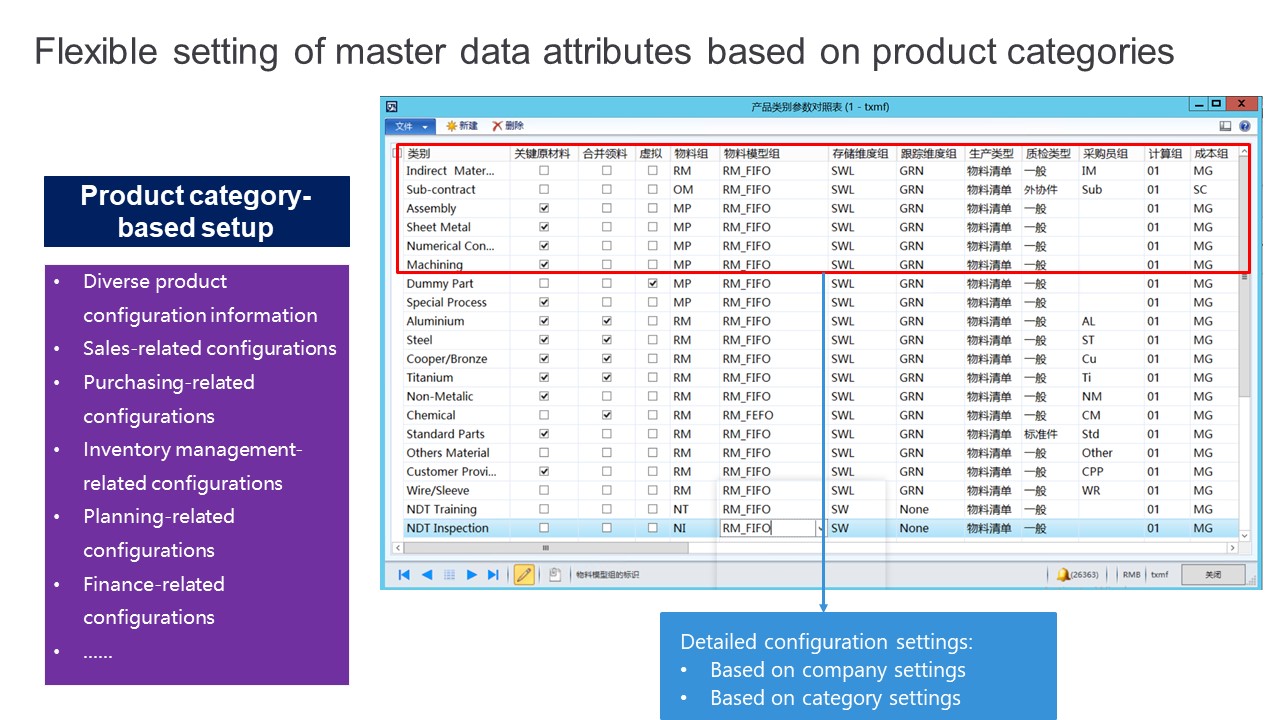Click the RMB currency status bar entry
Viewport: 1280px width, 720px height.
(1131, 575)
